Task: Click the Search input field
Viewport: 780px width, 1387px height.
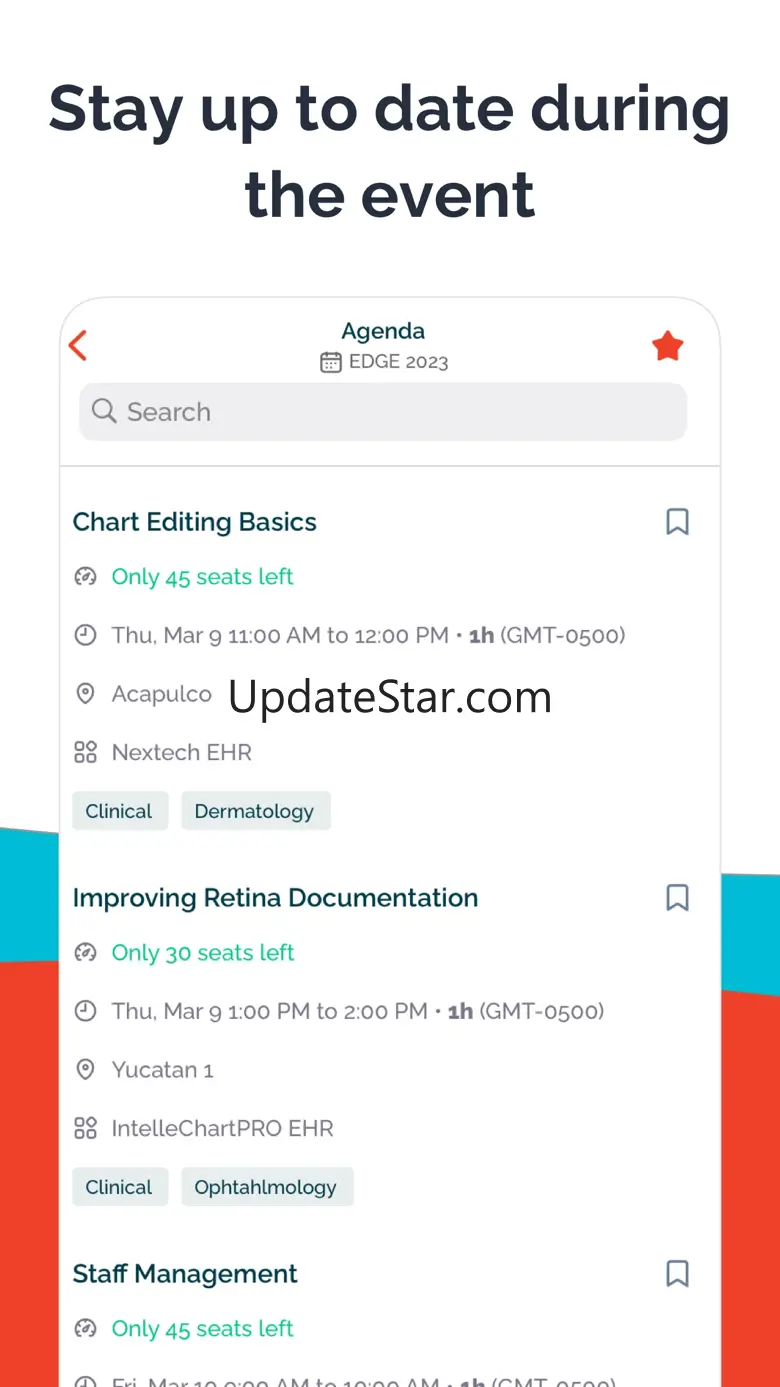Action: pyautogui.click(x=383, y=411)
